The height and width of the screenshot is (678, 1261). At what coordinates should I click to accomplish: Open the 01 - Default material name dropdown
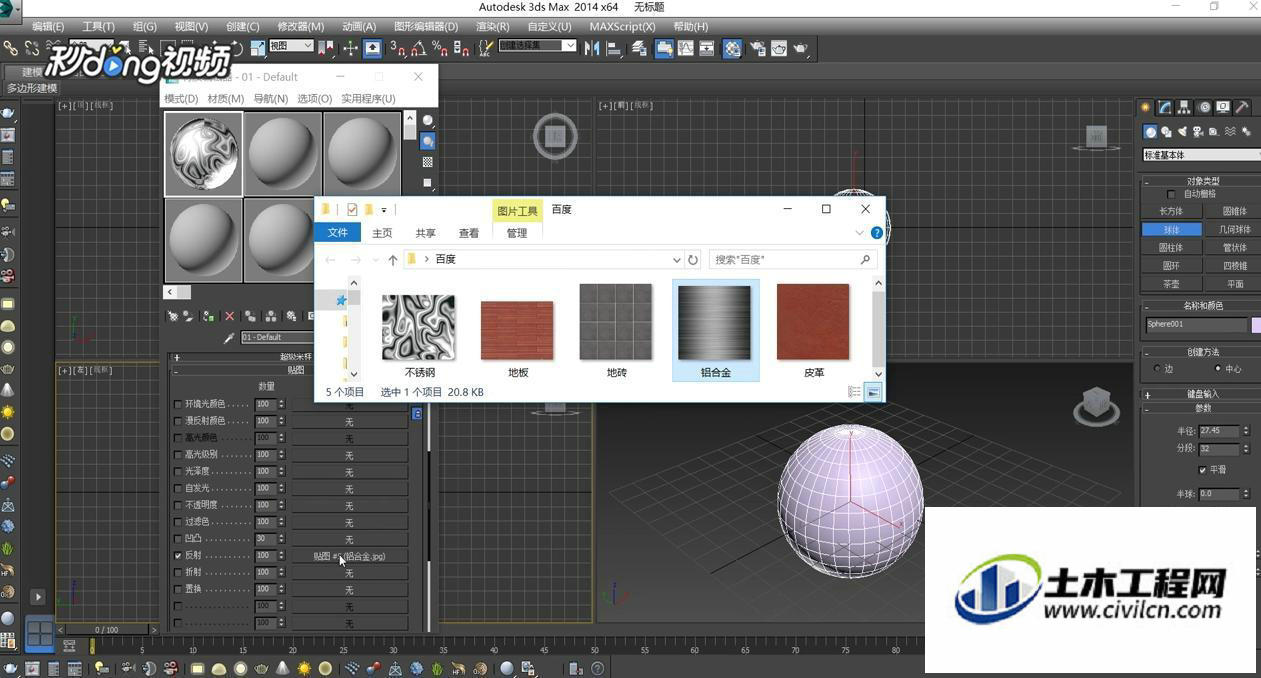point(276,337)
